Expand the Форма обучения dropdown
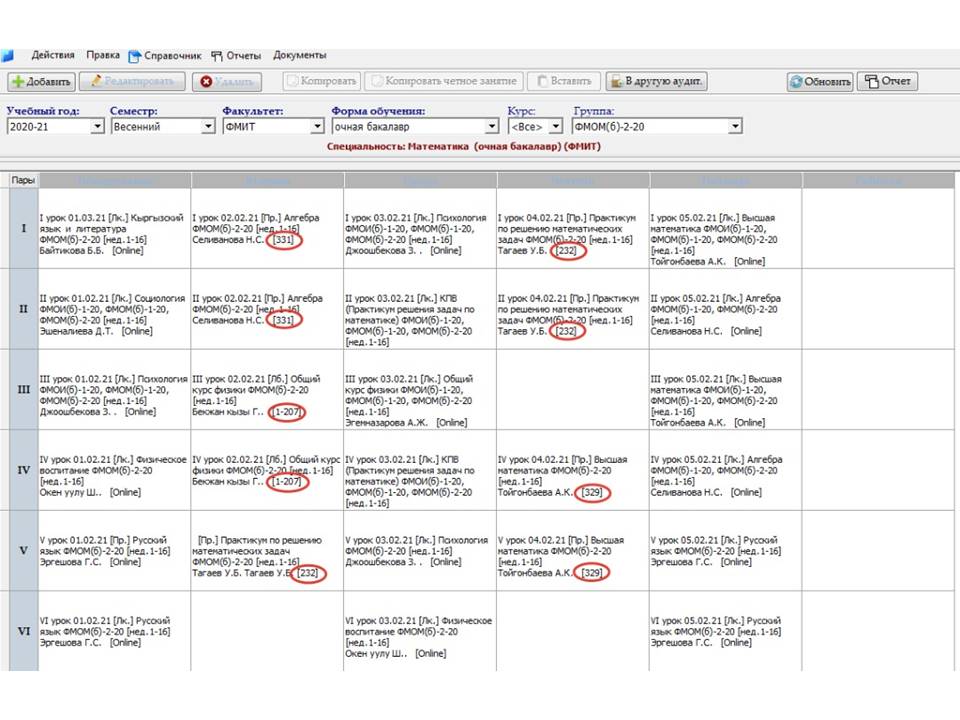The height and width of the screenshot is (720, 960). tap(492, 127)
